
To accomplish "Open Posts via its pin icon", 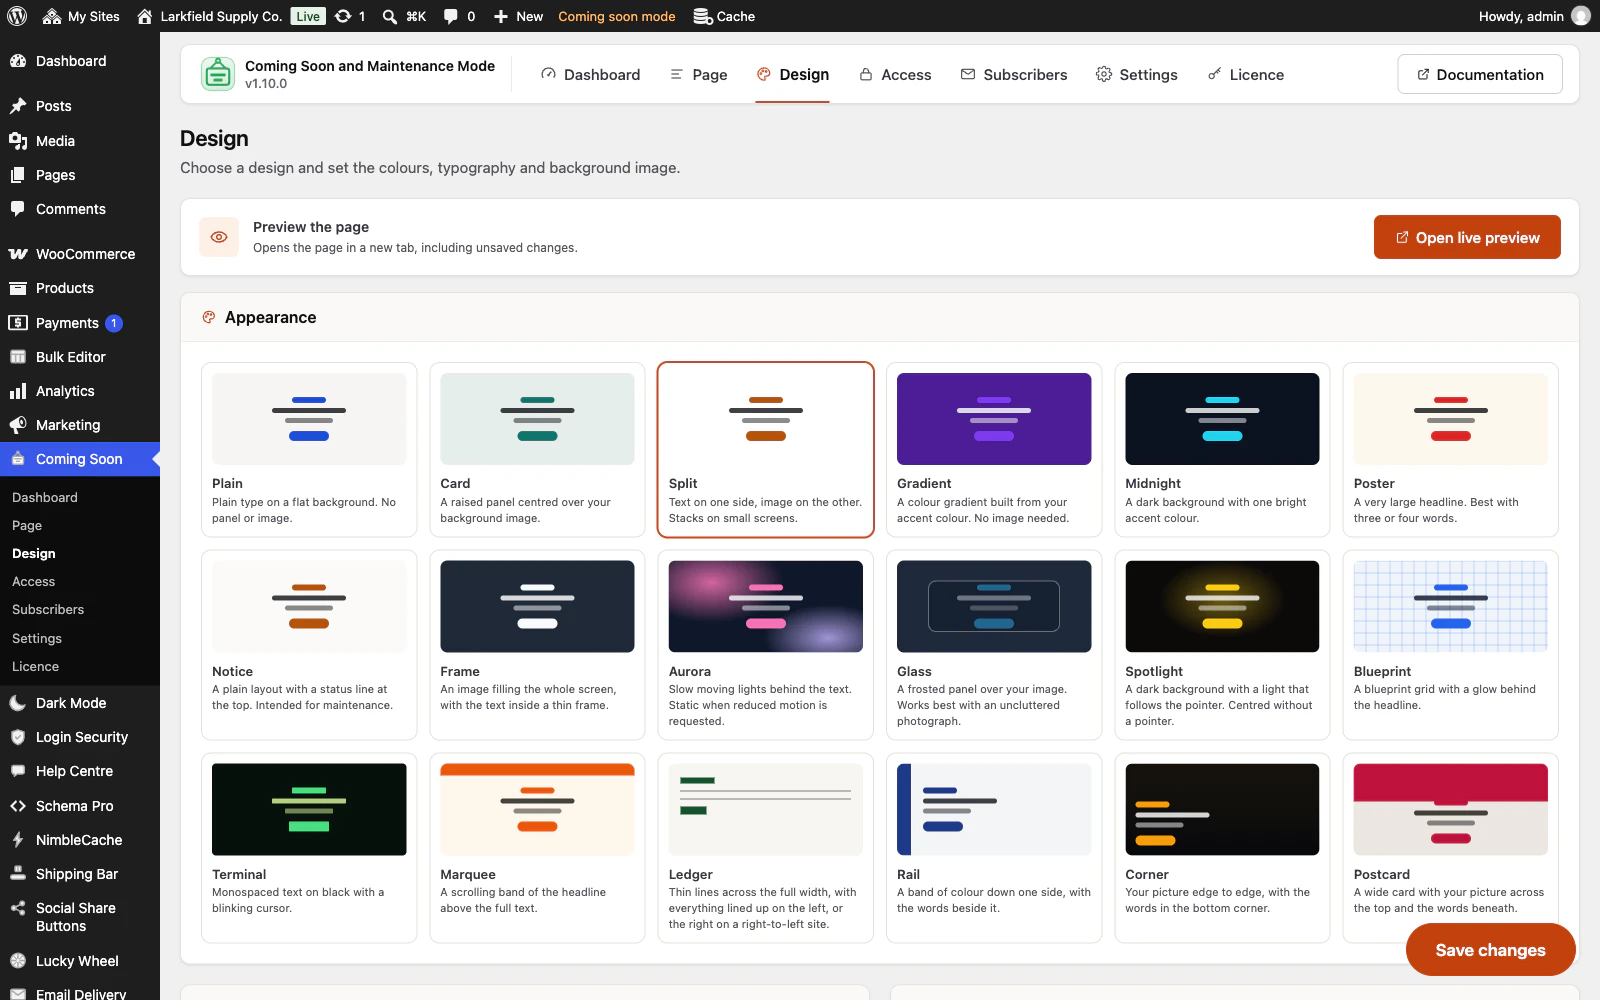I will tap(18, 106).
